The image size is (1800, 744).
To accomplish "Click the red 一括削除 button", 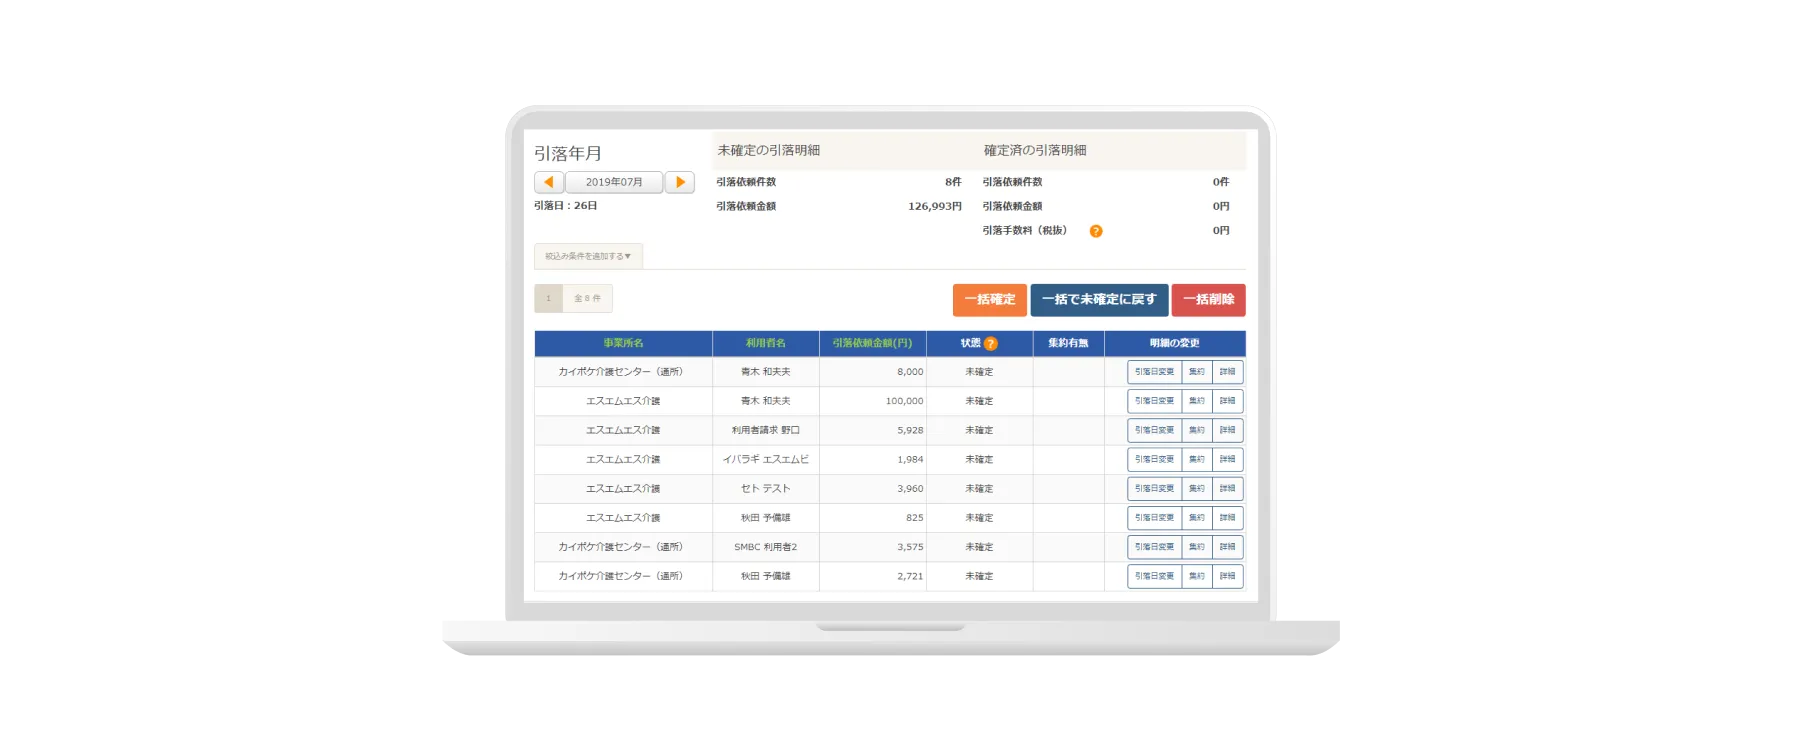I will coord(1208,300).
